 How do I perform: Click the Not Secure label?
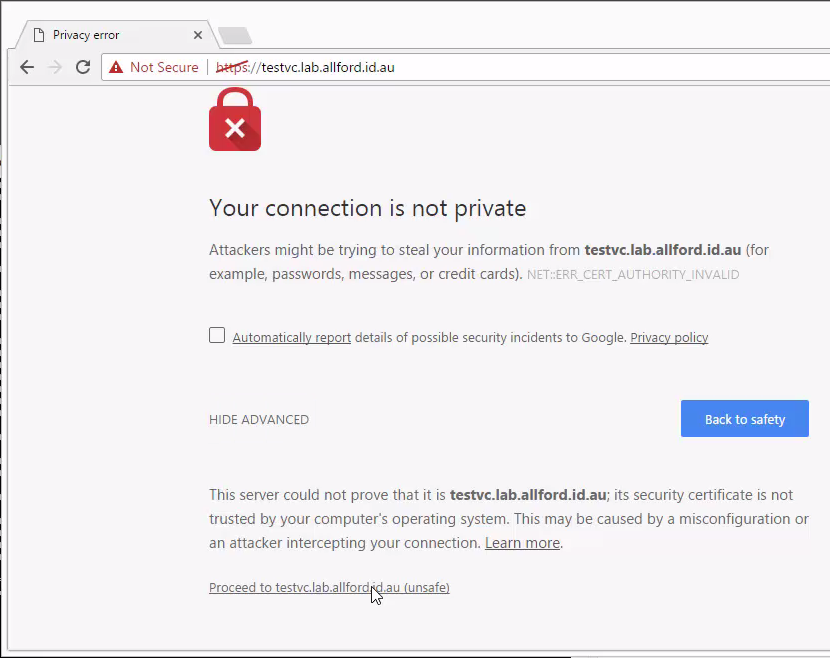coord(164,67)
